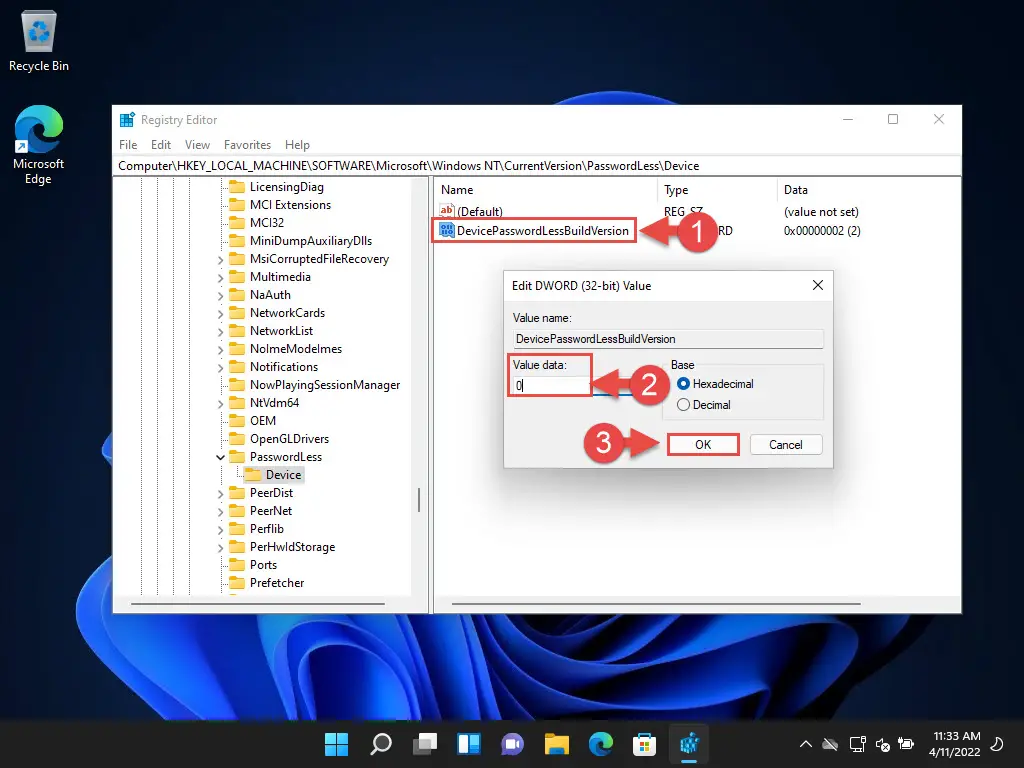
Task: Select the Device key in the tree
Action: click(x=283, y=475)
